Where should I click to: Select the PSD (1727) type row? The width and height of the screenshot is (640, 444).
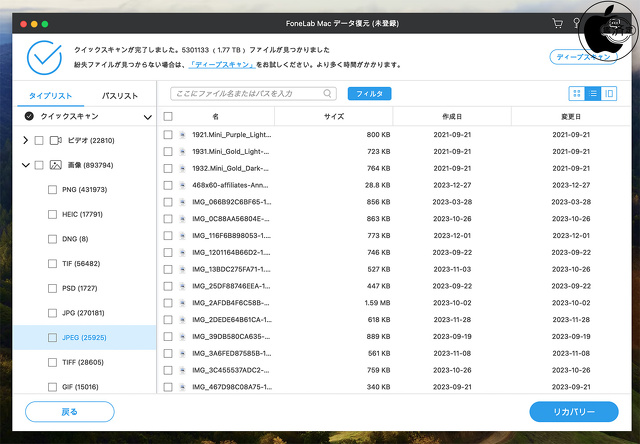[84, 288]
